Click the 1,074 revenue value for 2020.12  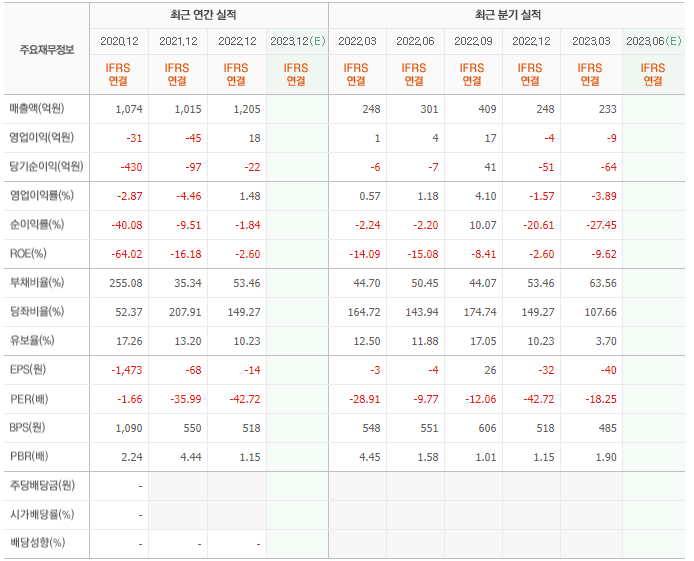(x=129, y=109)
